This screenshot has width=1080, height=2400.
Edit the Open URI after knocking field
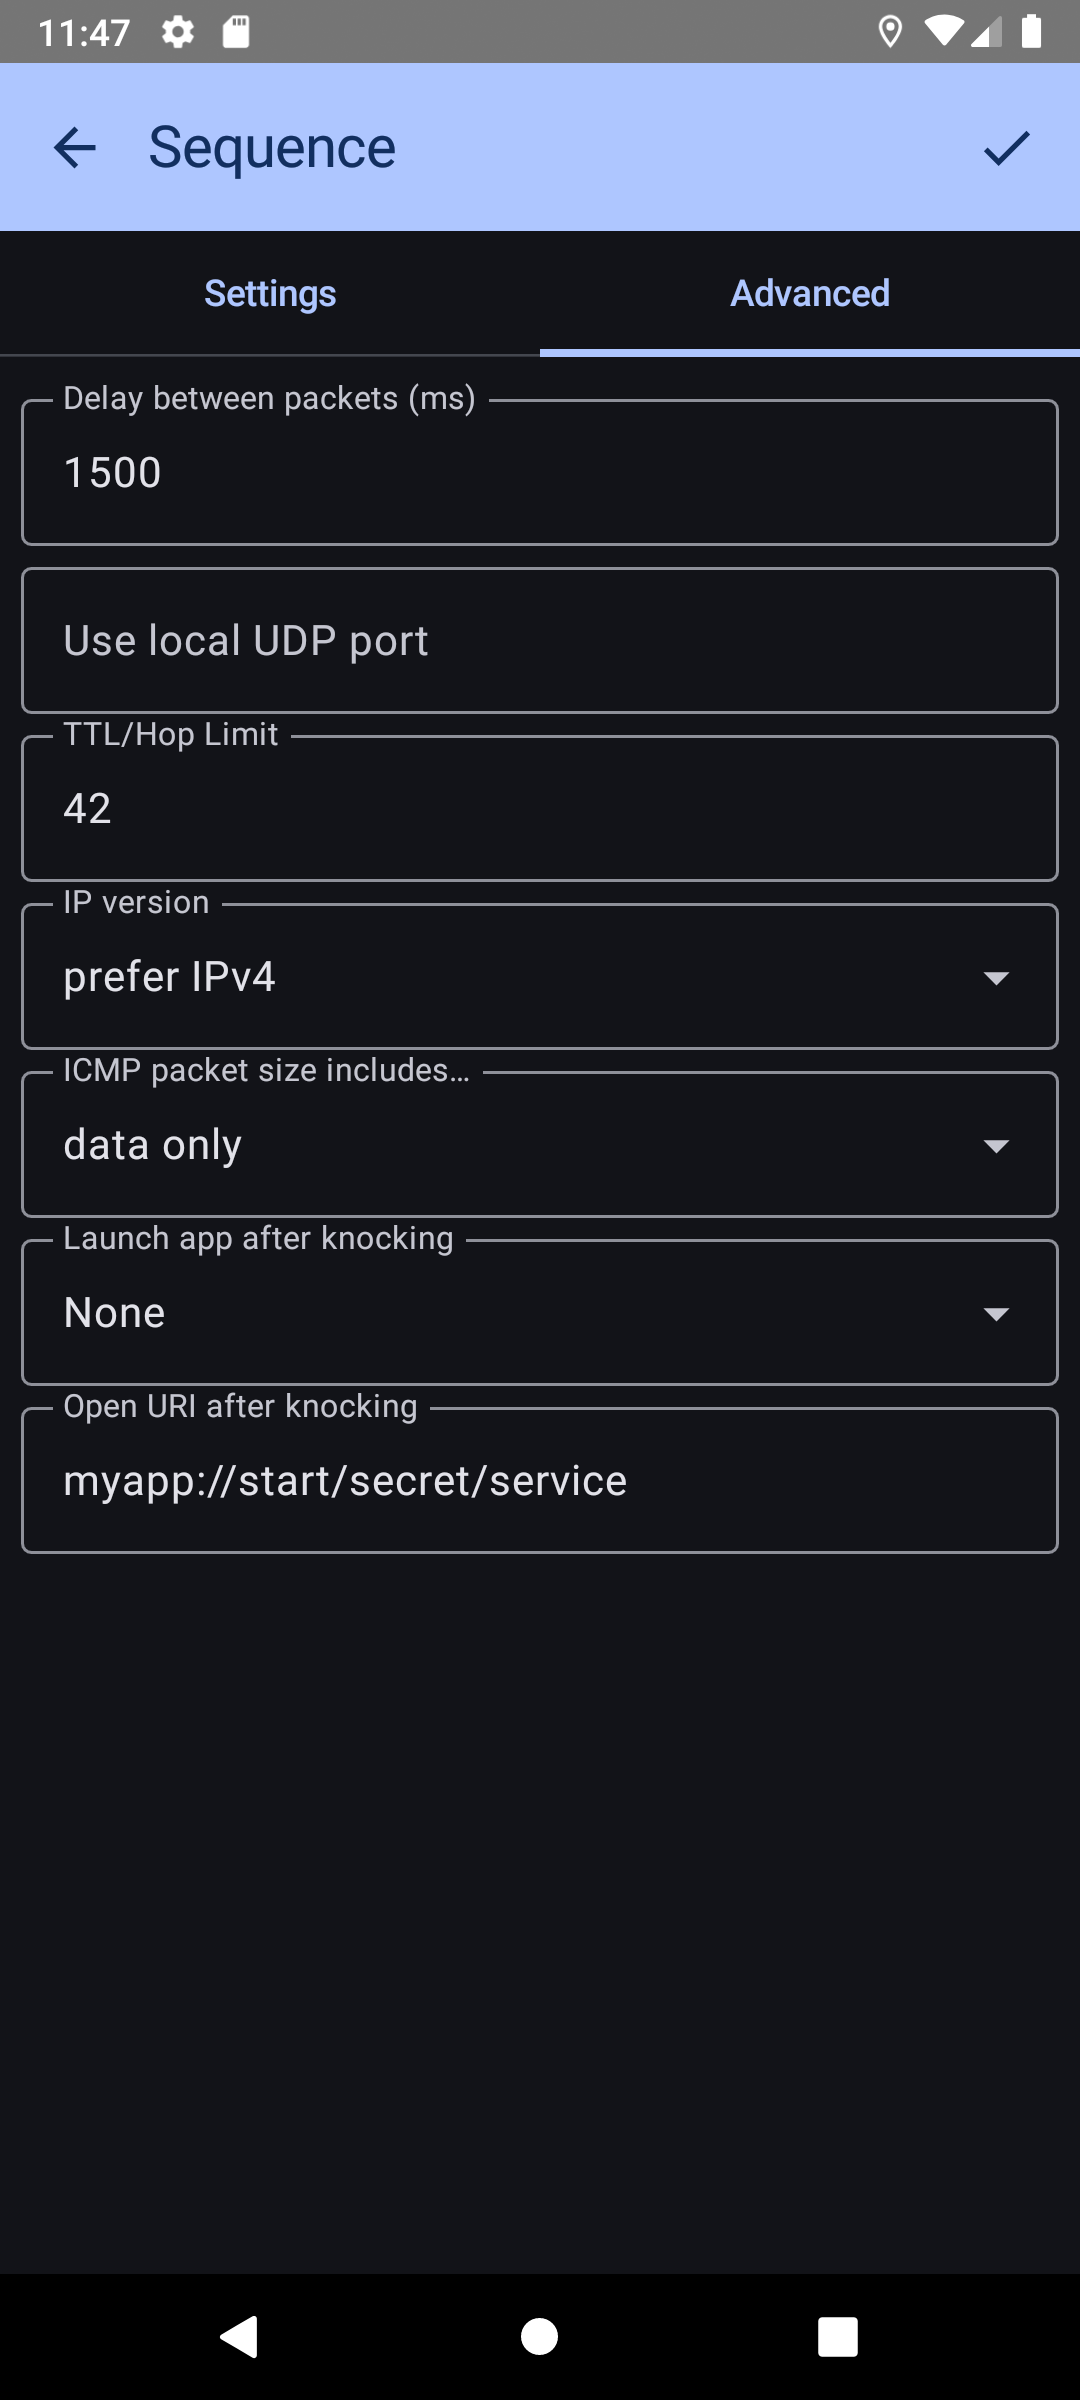[540, 1481]
